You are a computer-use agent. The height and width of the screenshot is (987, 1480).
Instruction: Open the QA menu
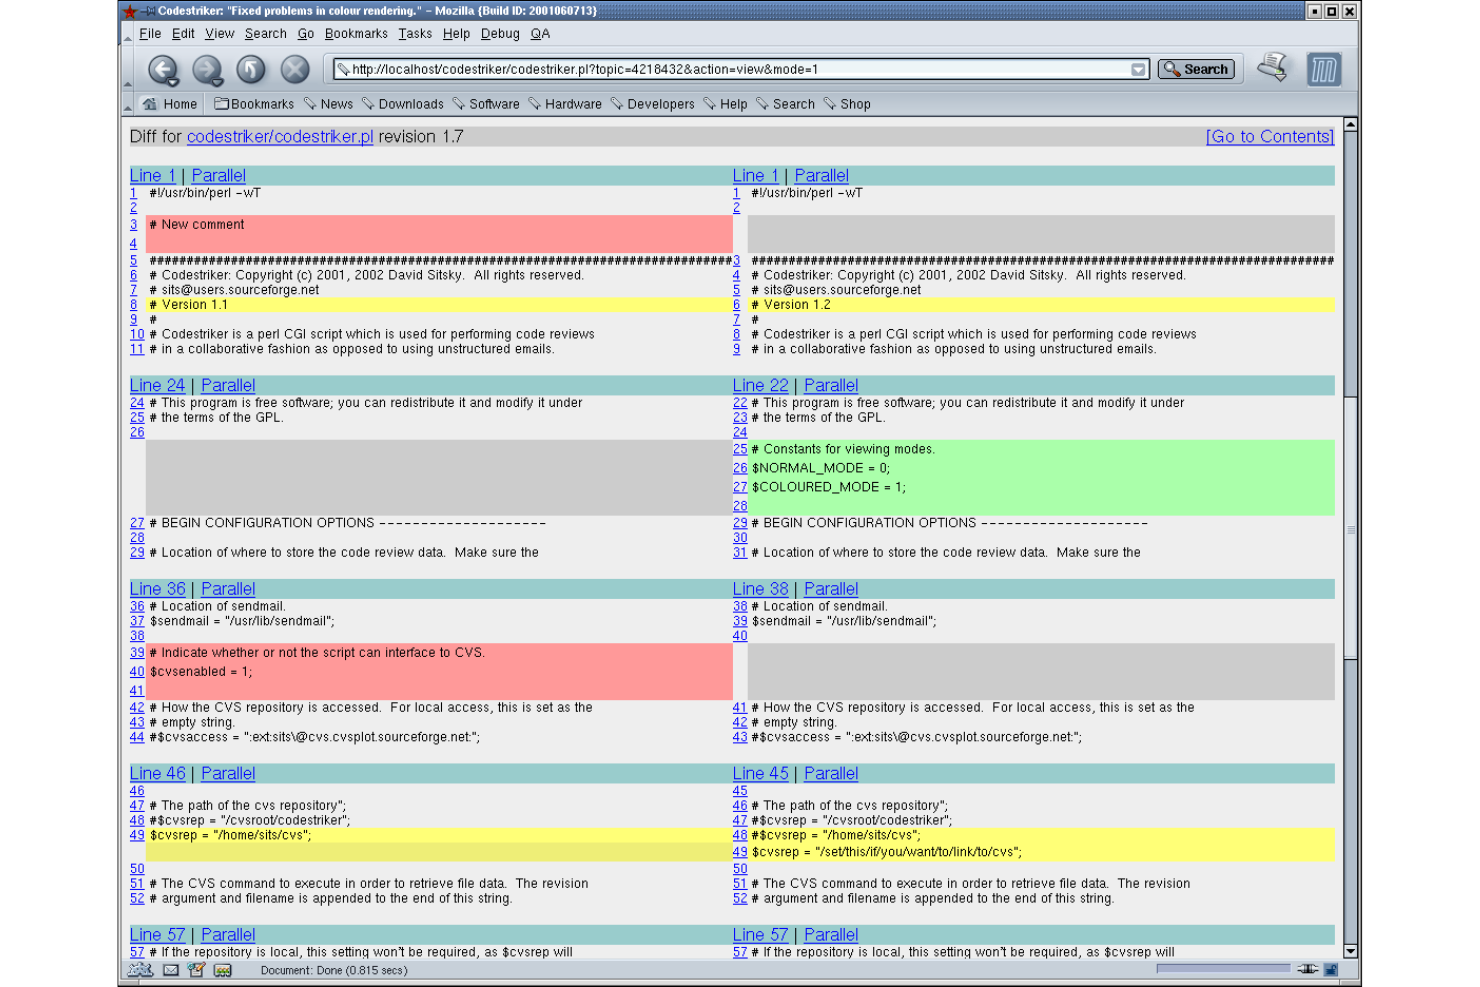tap(540, 34)
